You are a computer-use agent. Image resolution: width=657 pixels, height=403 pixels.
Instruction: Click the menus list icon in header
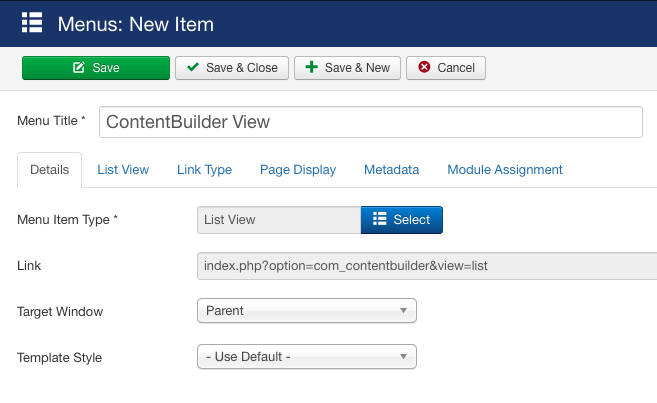point(32,22)
